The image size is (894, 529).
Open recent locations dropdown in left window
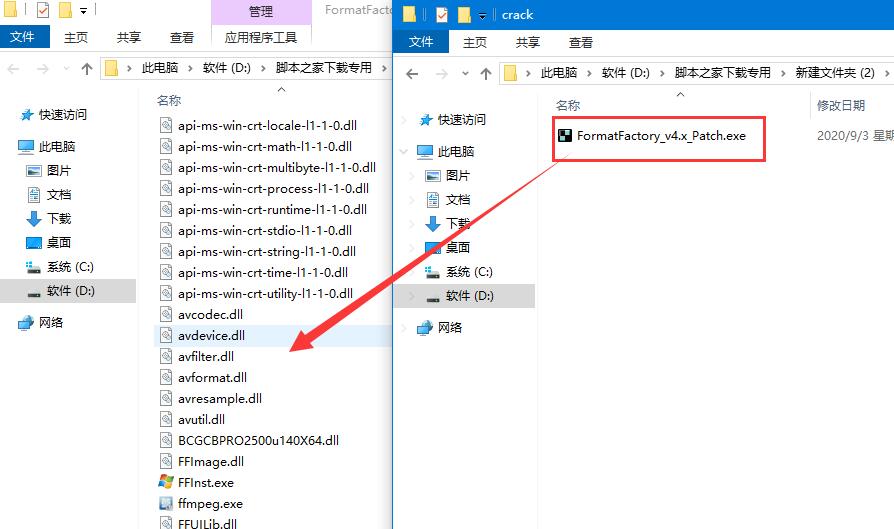click(66, 69)
